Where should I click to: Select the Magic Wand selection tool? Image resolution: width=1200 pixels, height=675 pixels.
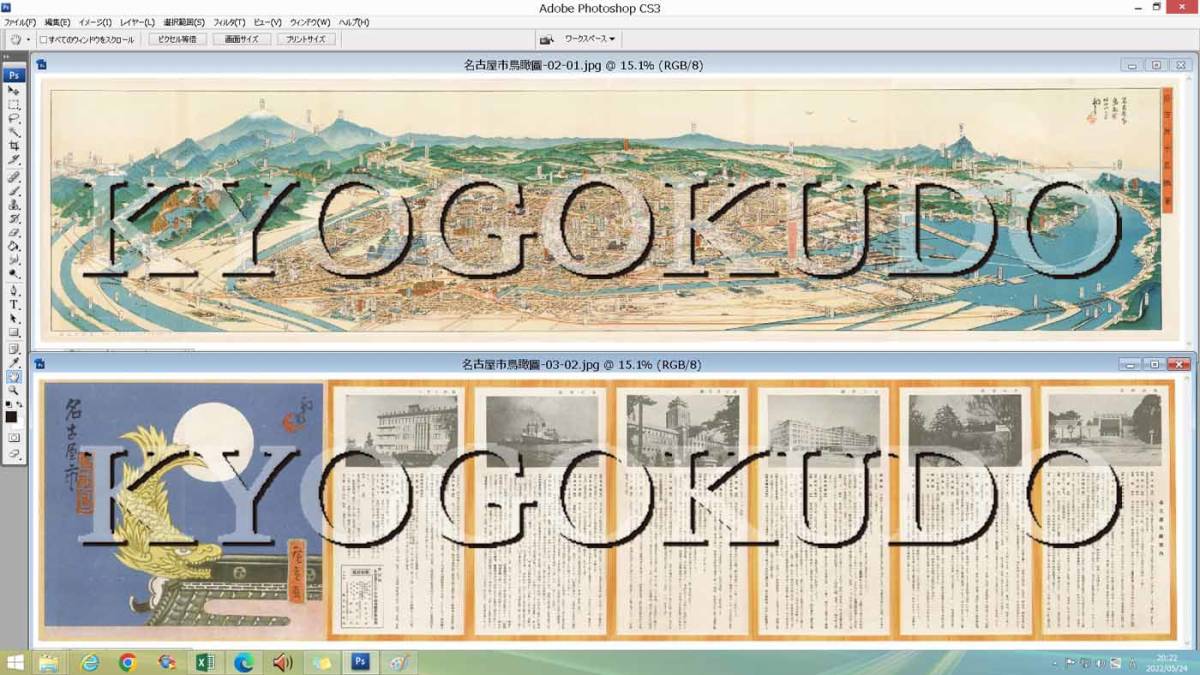point(14,132)
